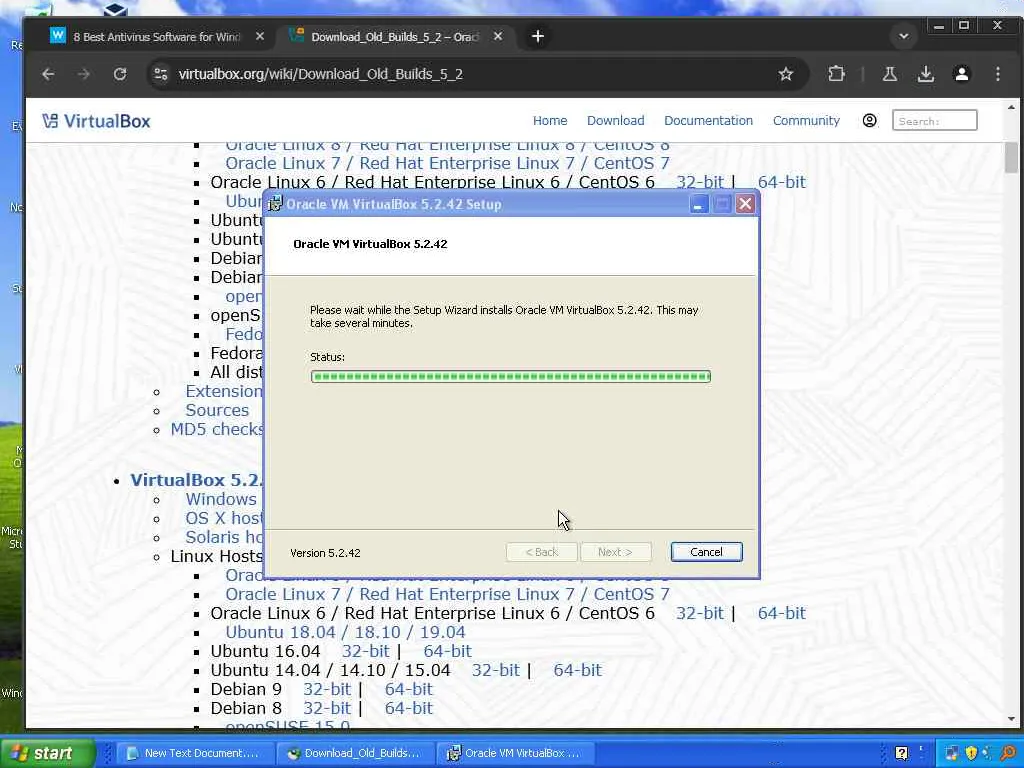Click the page vertical scrollbar thumb

1011,157
